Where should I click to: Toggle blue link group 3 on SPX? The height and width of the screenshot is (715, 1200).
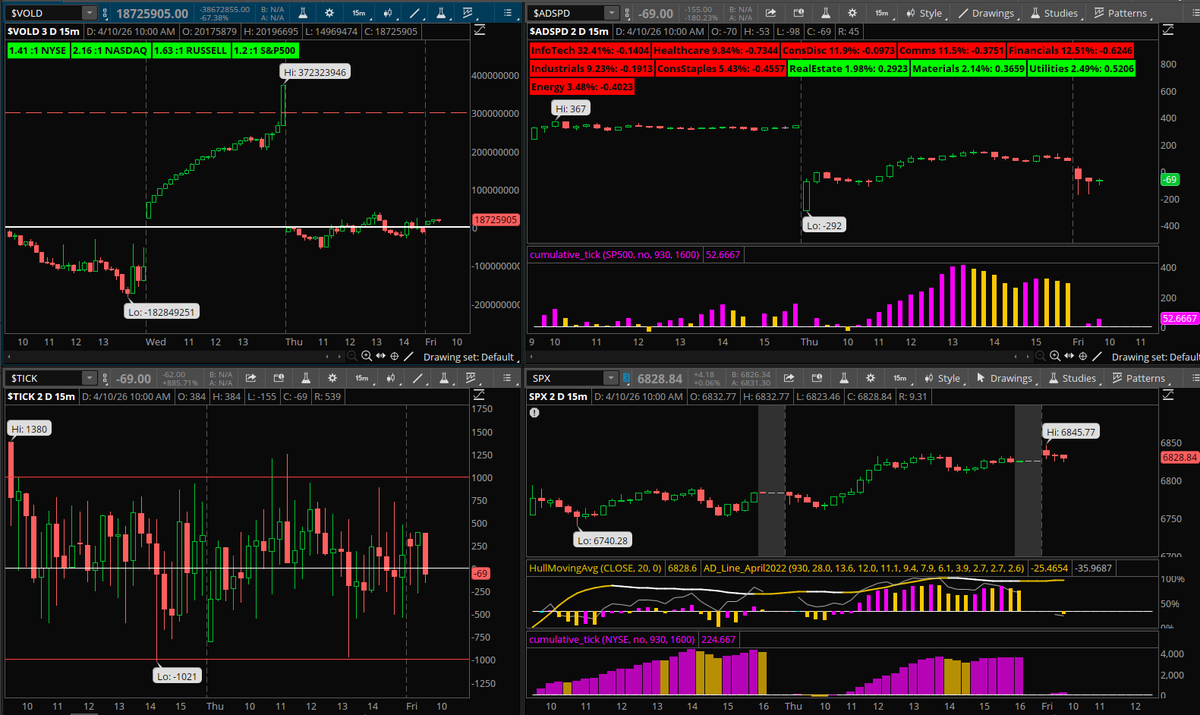point(626,378)
